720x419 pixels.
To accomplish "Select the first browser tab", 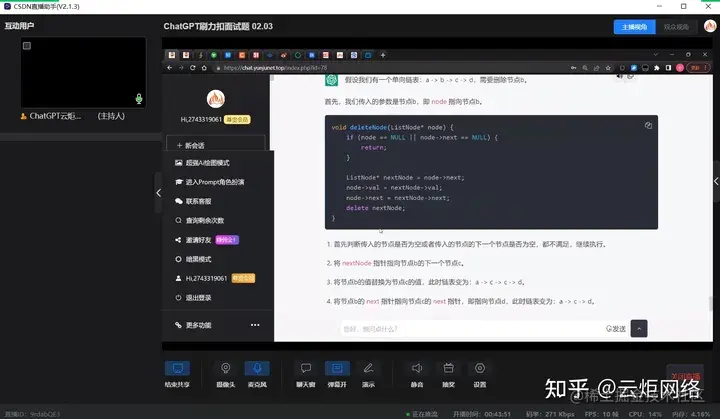I will click(172, 55).
